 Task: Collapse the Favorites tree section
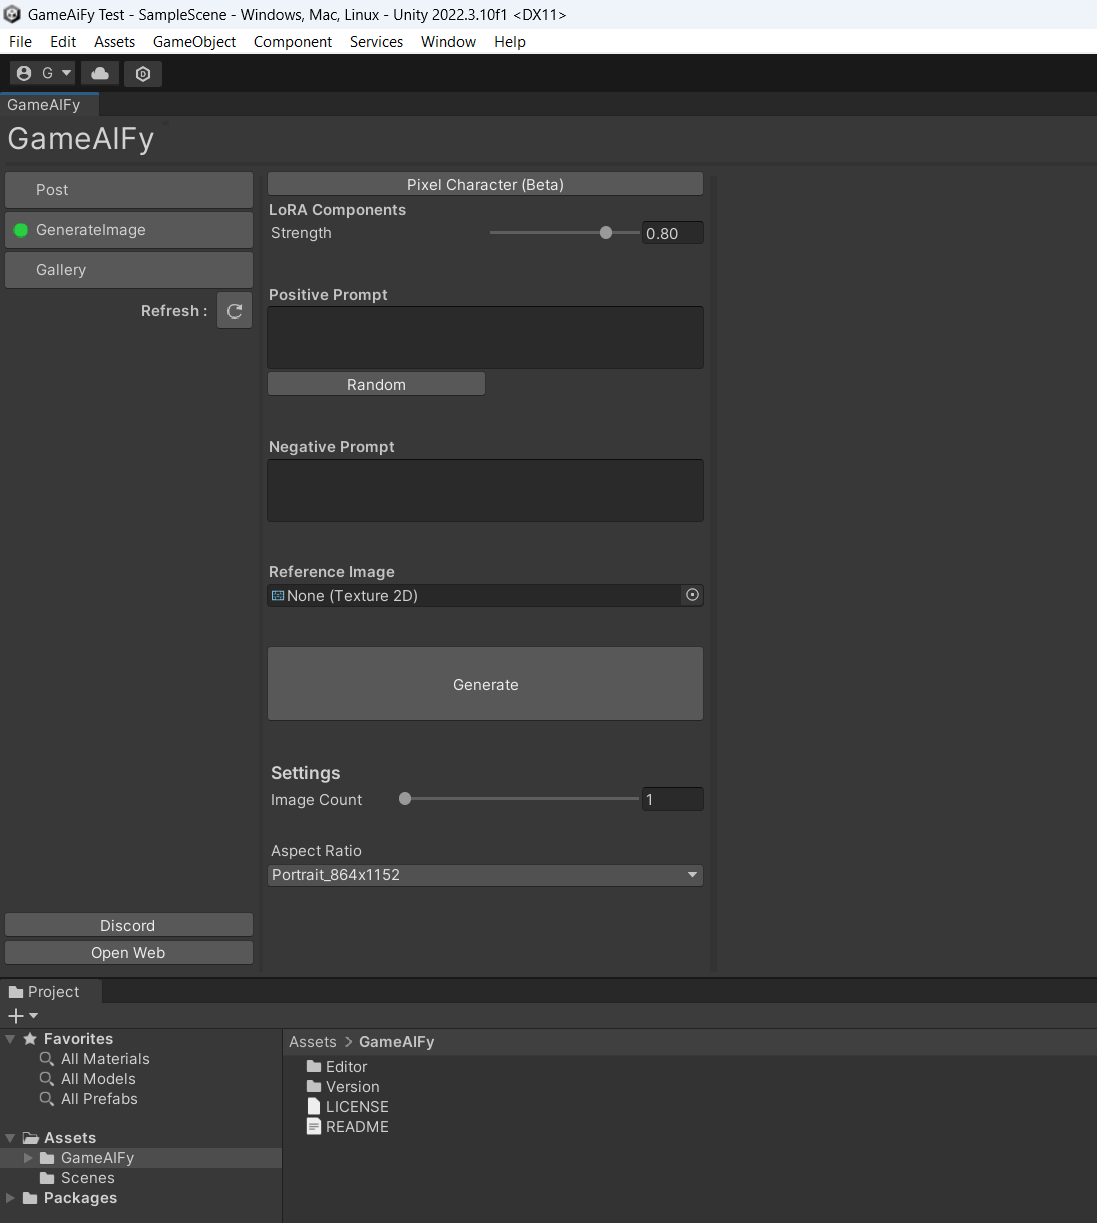[10, 1039]
